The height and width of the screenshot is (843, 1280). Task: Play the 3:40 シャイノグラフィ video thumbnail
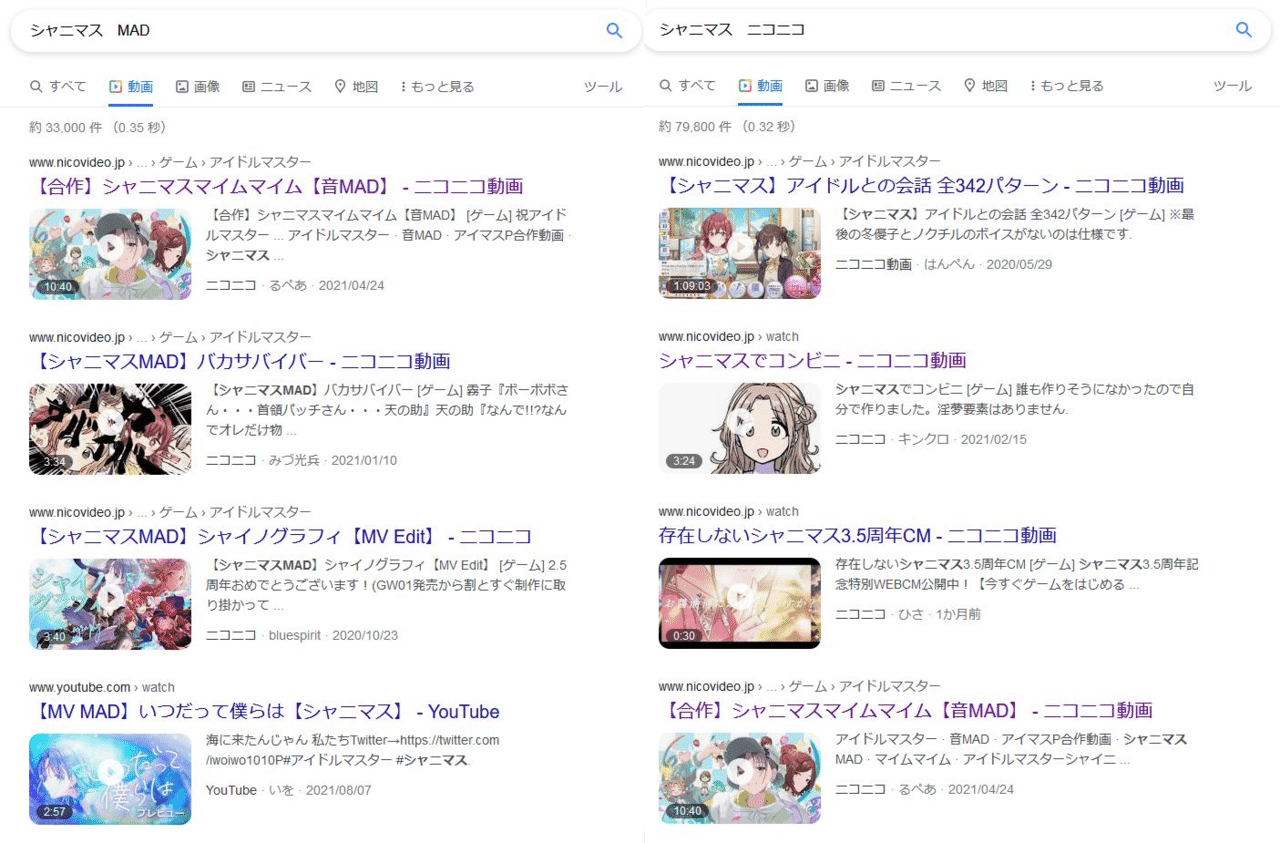(x=110, y=604)
